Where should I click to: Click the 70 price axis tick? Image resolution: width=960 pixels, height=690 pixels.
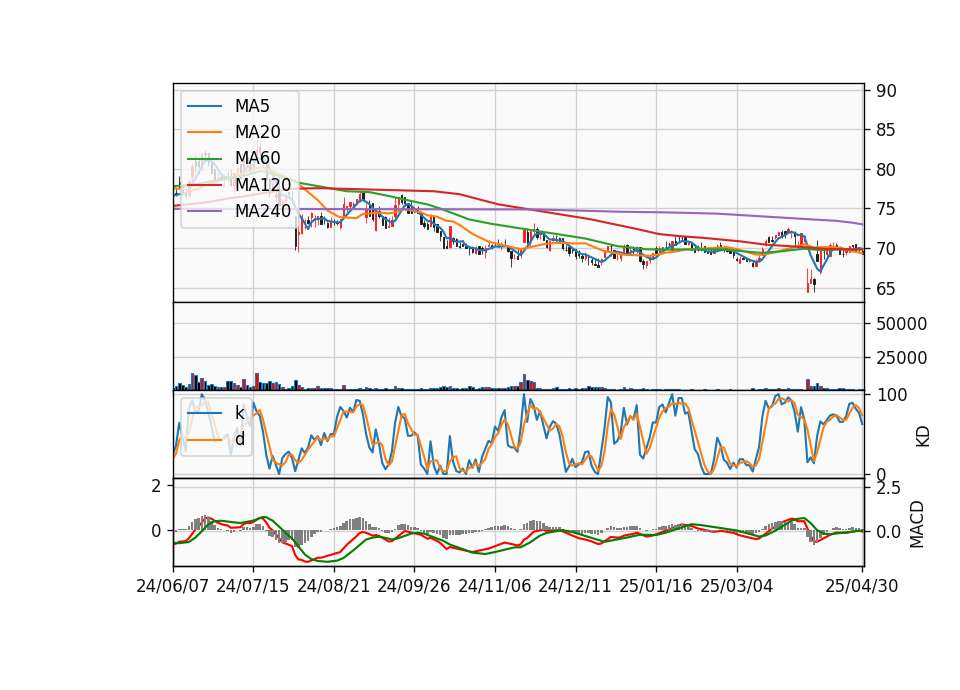pyautogui.click(x=886, y=249)
